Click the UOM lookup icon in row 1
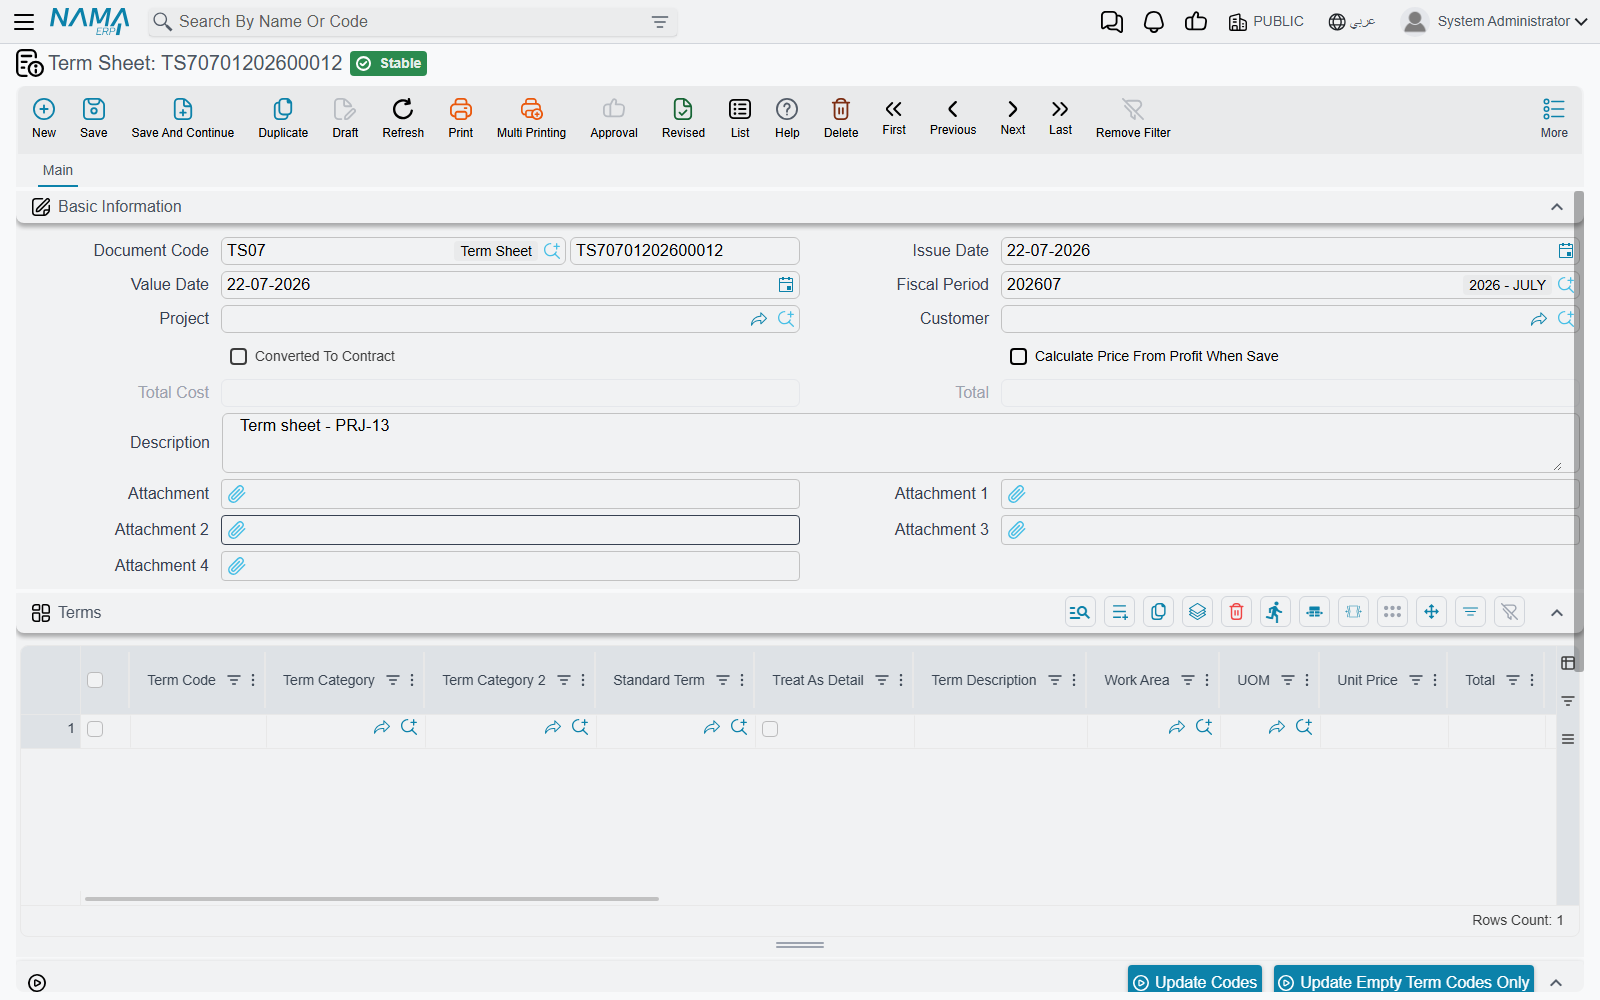Image resolution: width=1600 pixels, height=1000 pixels. [x=1304, y=728]
